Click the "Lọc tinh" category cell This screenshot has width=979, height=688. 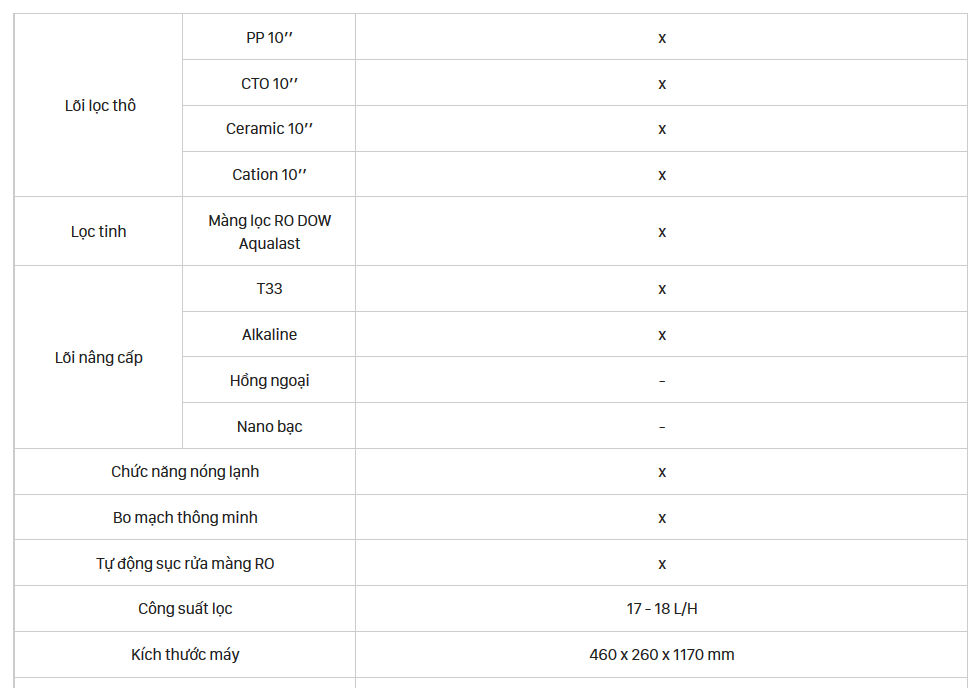point(99,232)
